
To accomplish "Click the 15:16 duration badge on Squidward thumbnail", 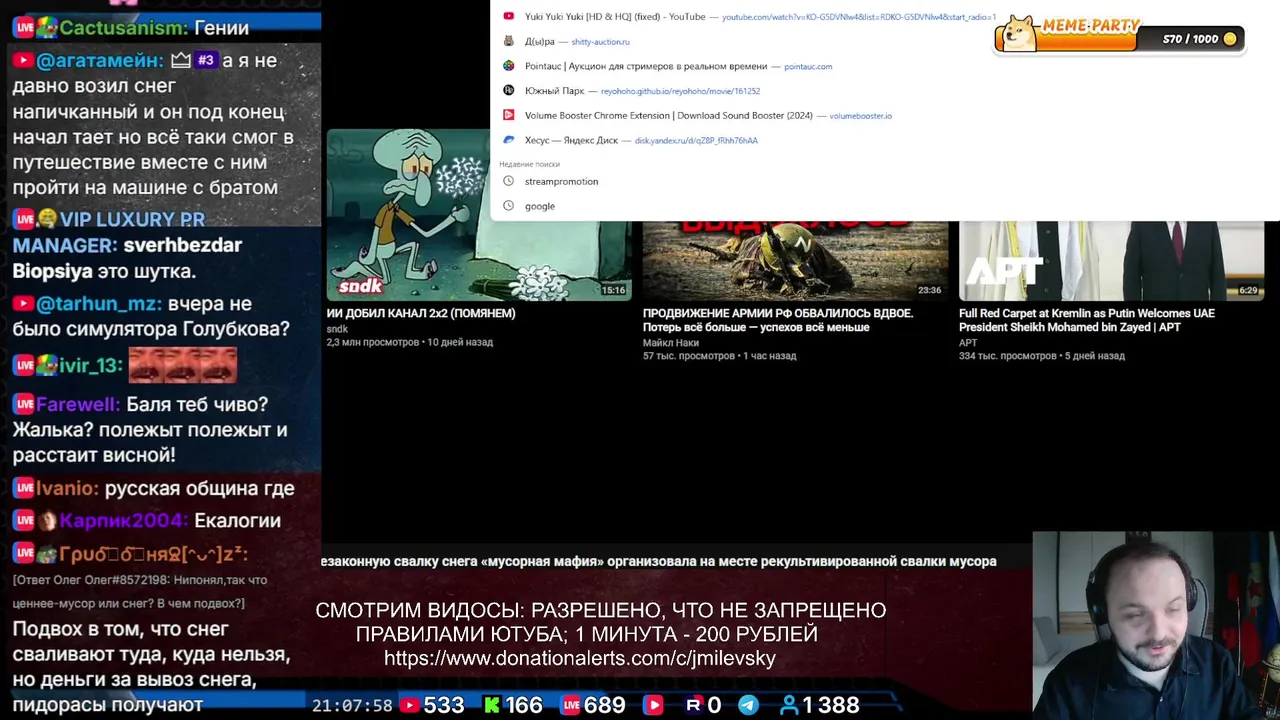I will tap(613, 290).
